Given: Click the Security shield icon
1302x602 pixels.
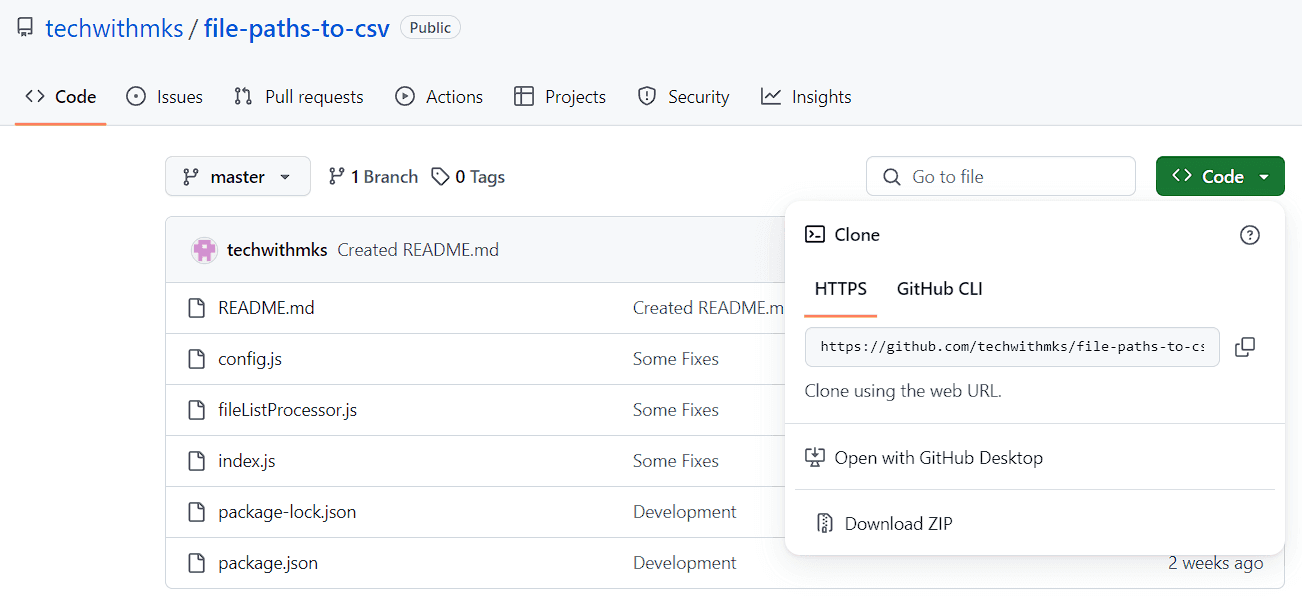Looking at the screenshot, I should pyautogui.click(x=647, y=96).
